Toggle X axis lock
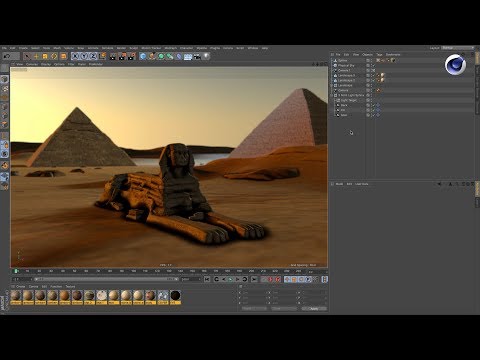 coord(76,56)
